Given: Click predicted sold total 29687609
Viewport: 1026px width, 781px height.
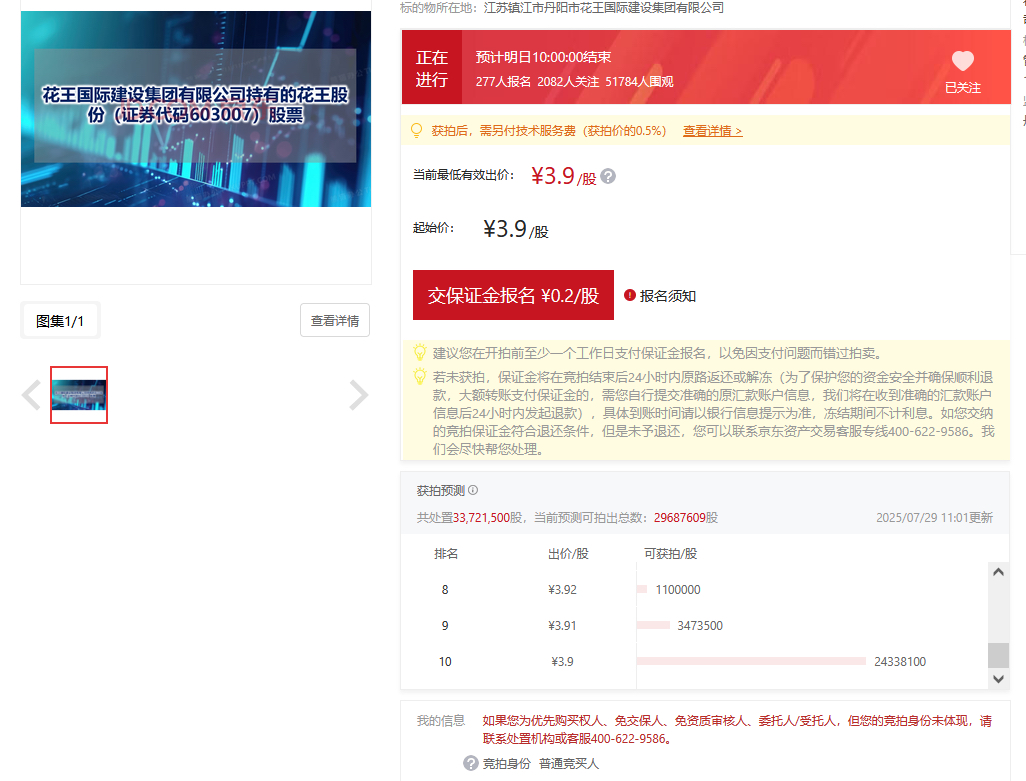Looking at the screenshot, I should pos(680,517).
